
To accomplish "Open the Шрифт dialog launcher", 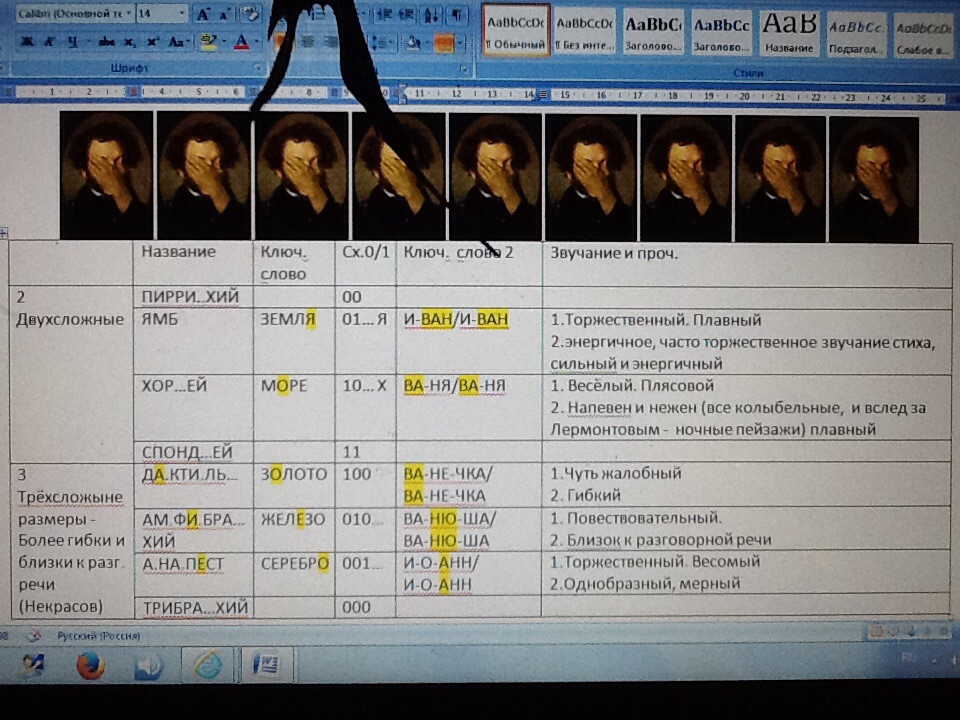I will pos(258,68).
